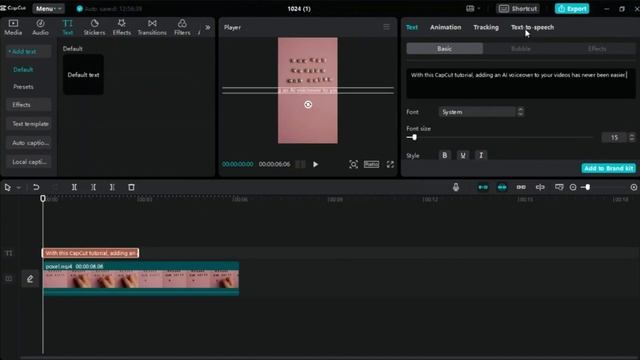Image resolution: width=640 pixels, height=360 pixels.
Task: Open the Filters panel
Action: [182, 27]
